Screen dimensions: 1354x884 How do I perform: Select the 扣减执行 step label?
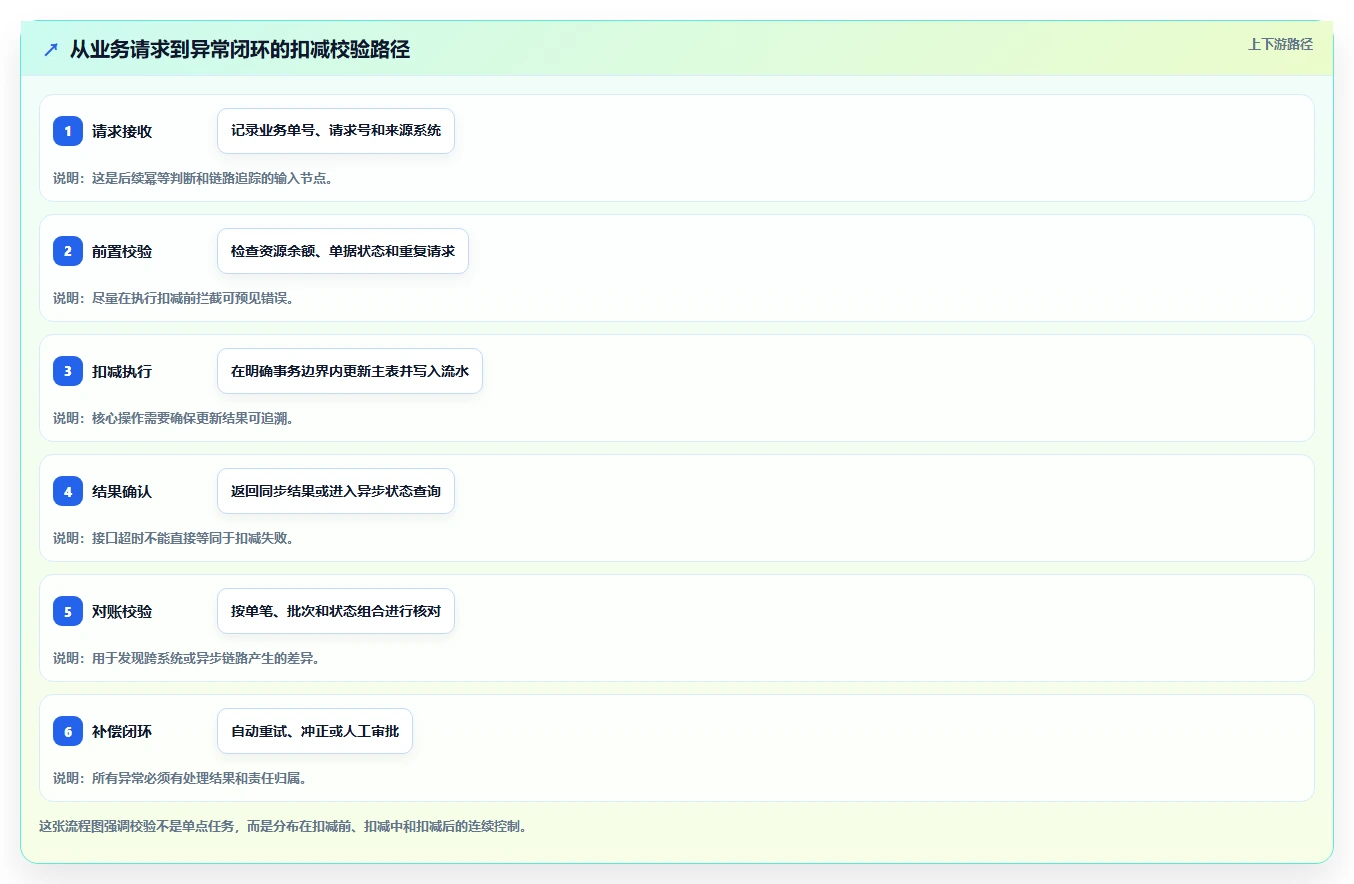click(122, 371)
